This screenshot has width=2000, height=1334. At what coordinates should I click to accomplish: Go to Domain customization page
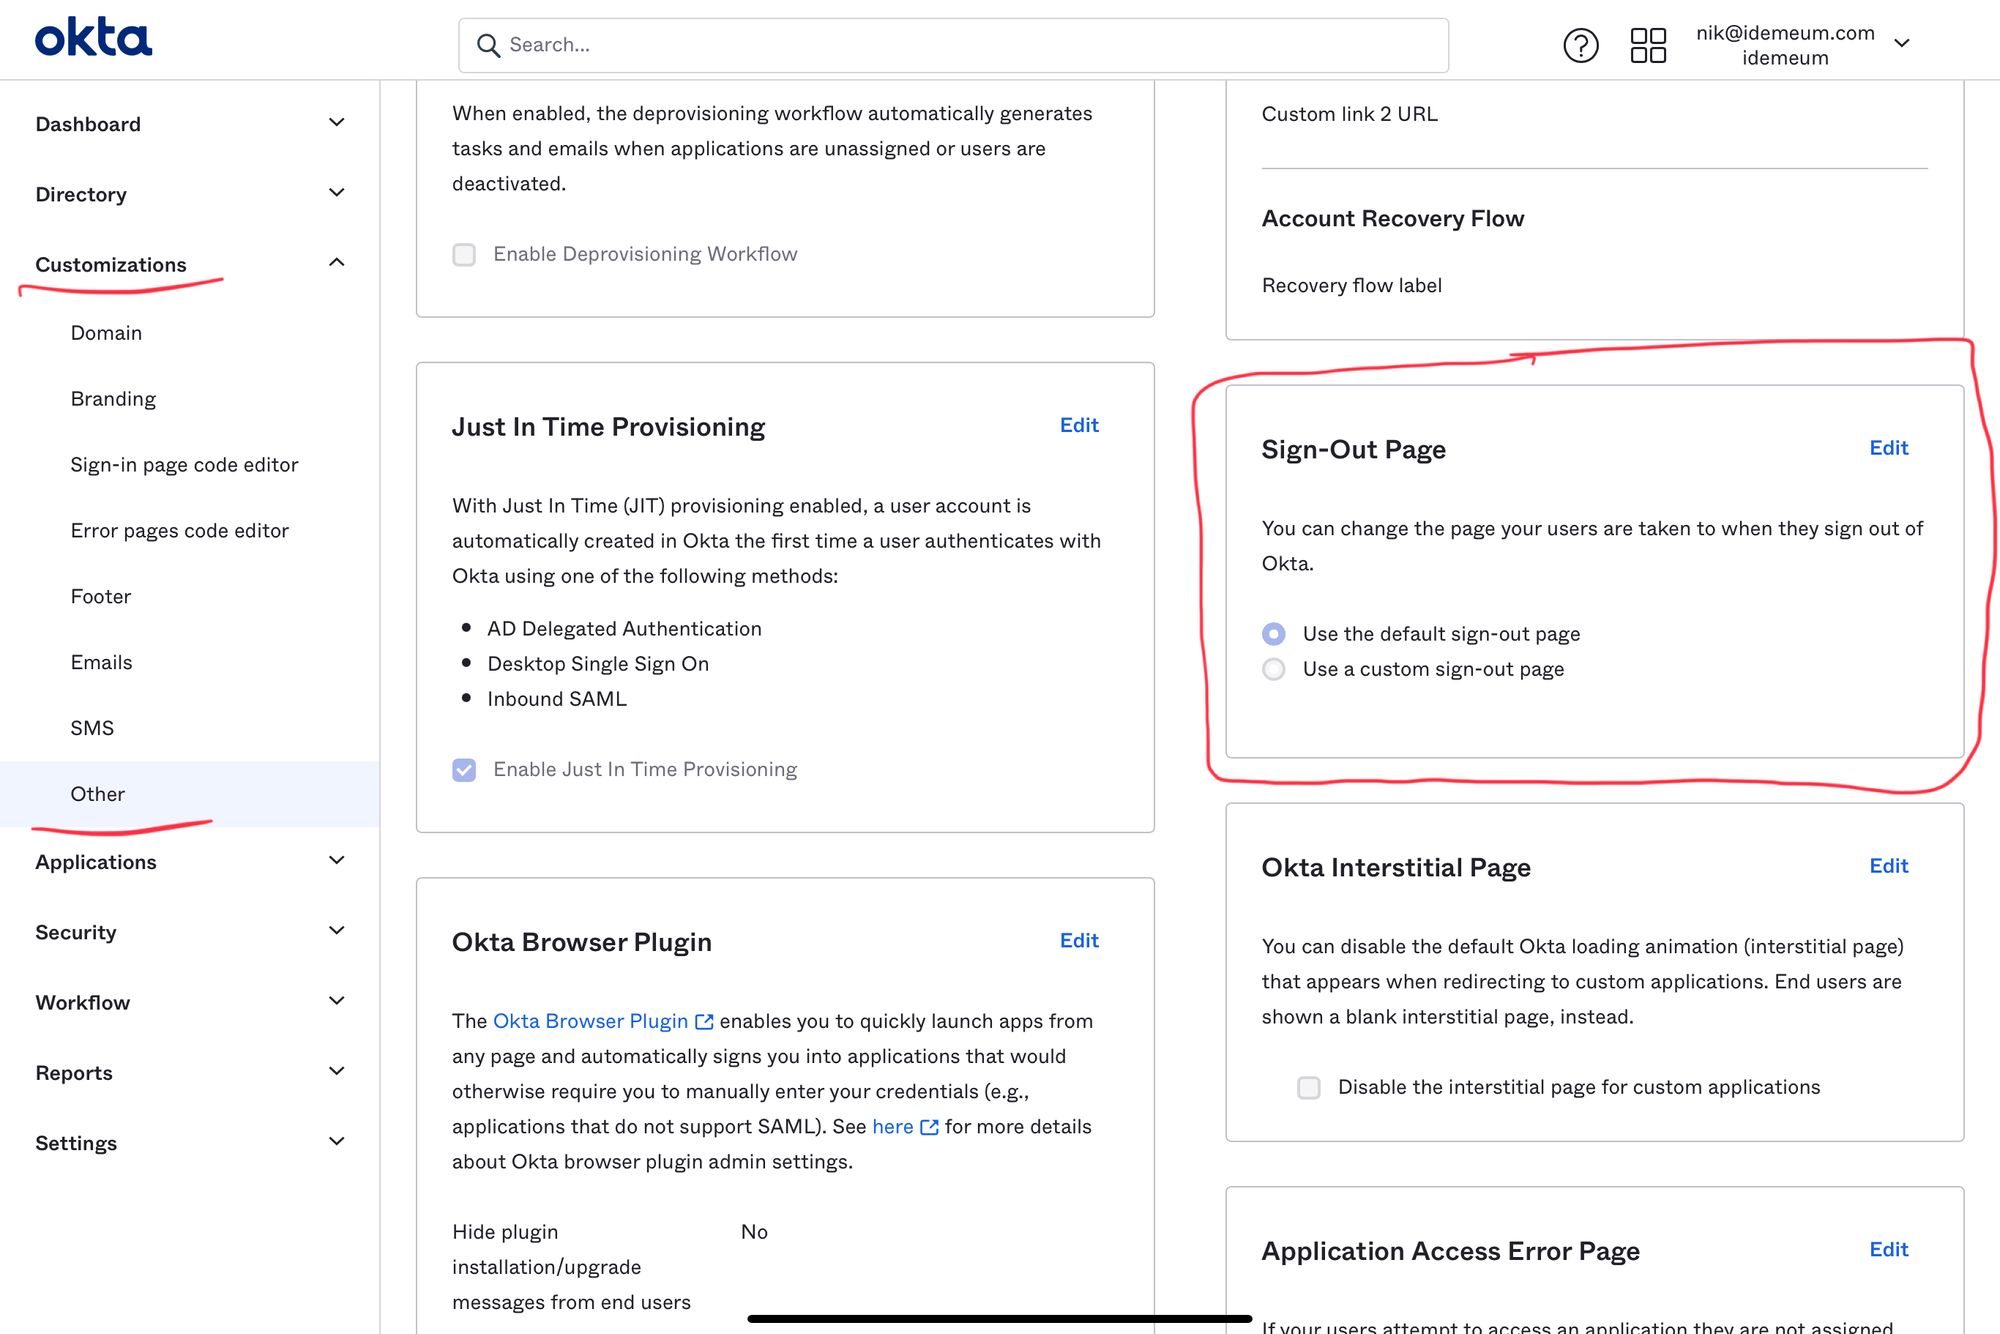tap(106, 333)
